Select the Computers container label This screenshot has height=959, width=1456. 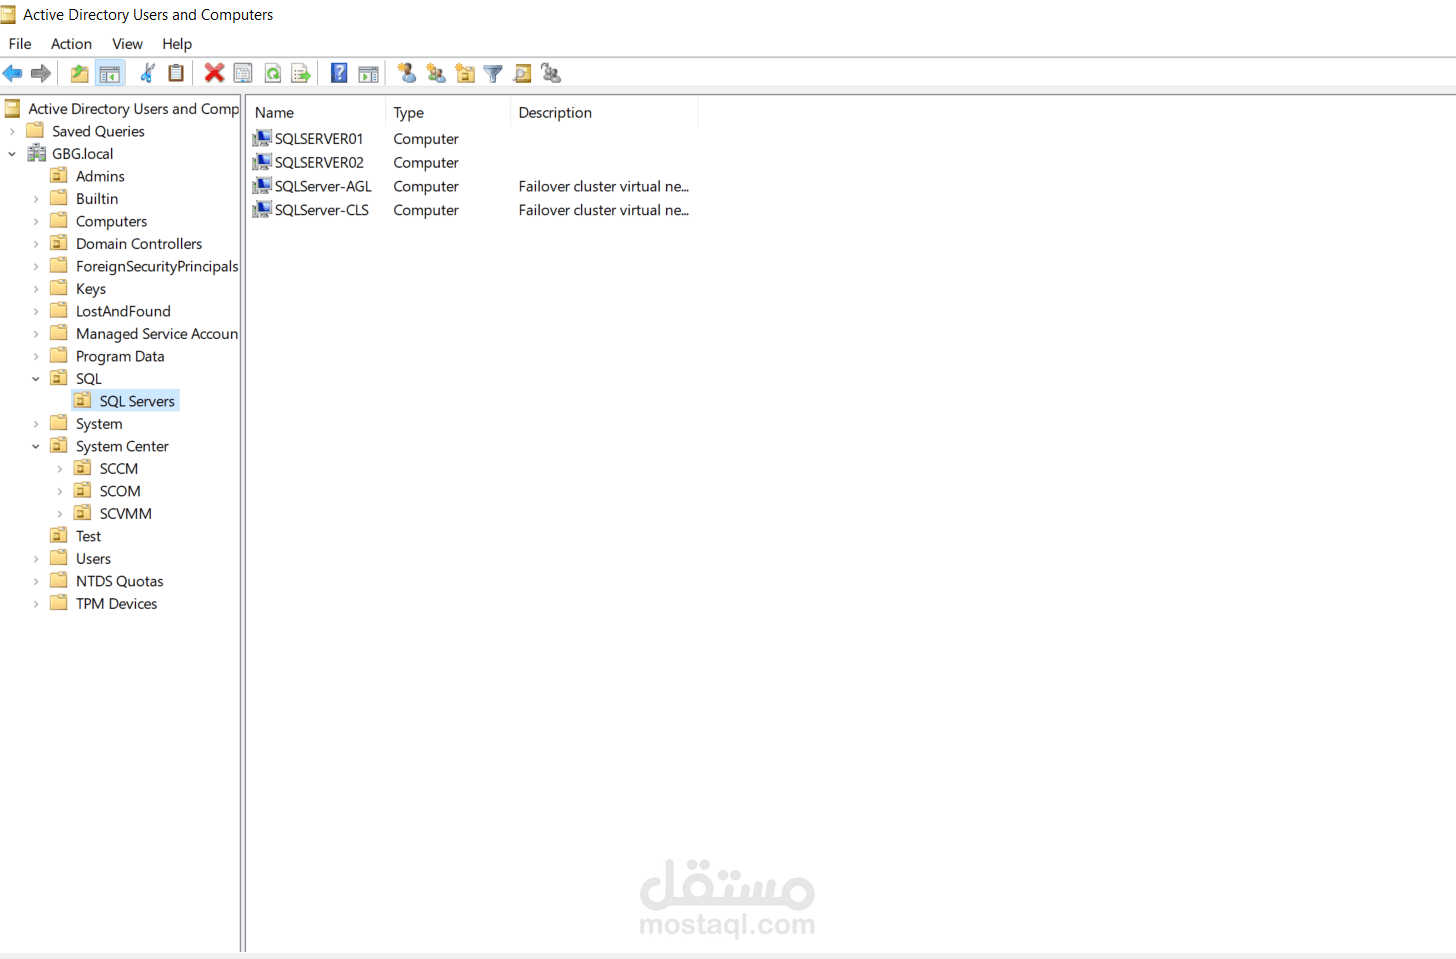111,221
